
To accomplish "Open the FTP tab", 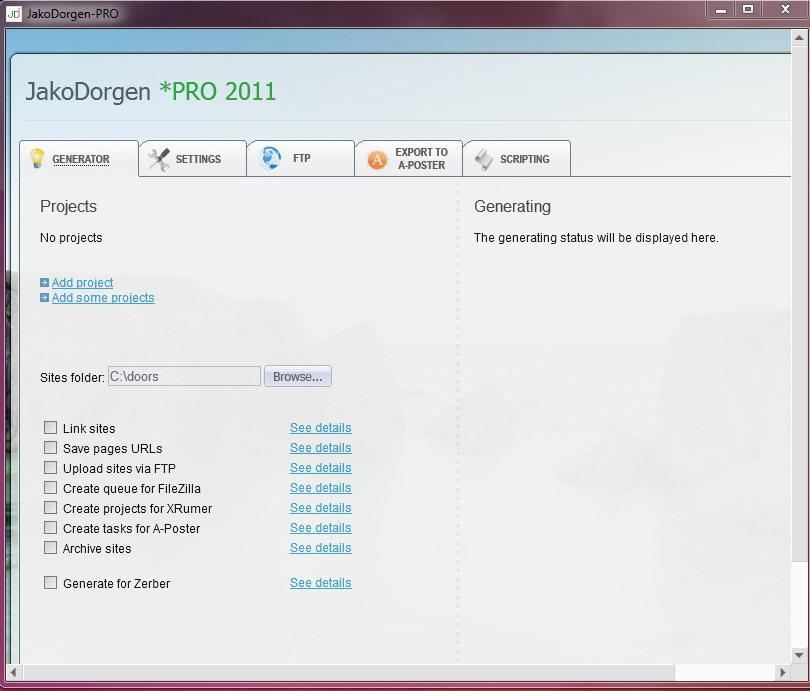I will [x=301, y=159].
